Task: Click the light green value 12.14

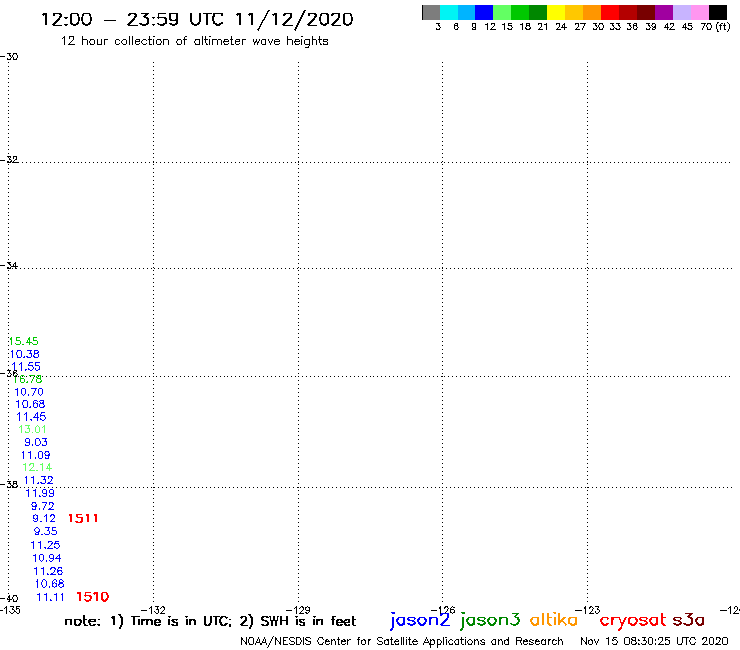Action: point(37,467)
